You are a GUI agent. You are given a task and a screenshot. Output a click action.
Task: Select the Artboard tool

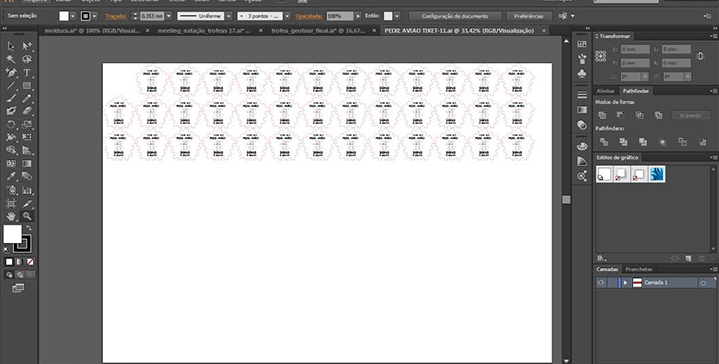[11, 203]
